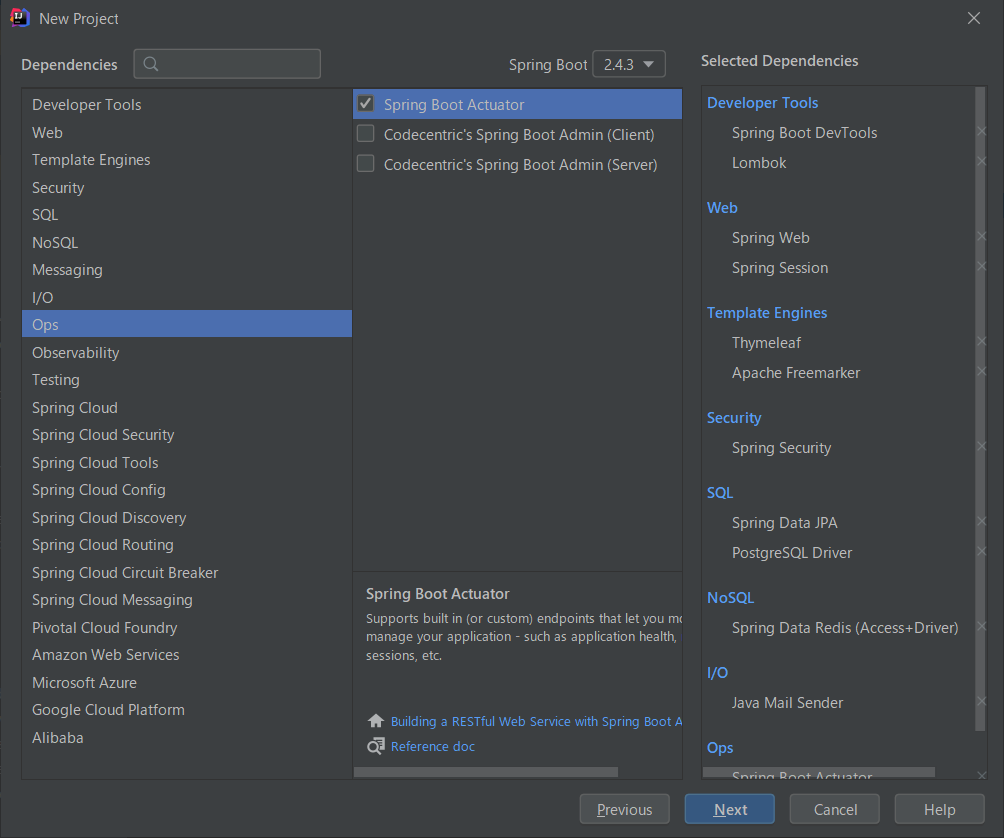Remove Spring Boot DevTools with its x icon
The image size is (1004, 838).
tap(981, 132)
